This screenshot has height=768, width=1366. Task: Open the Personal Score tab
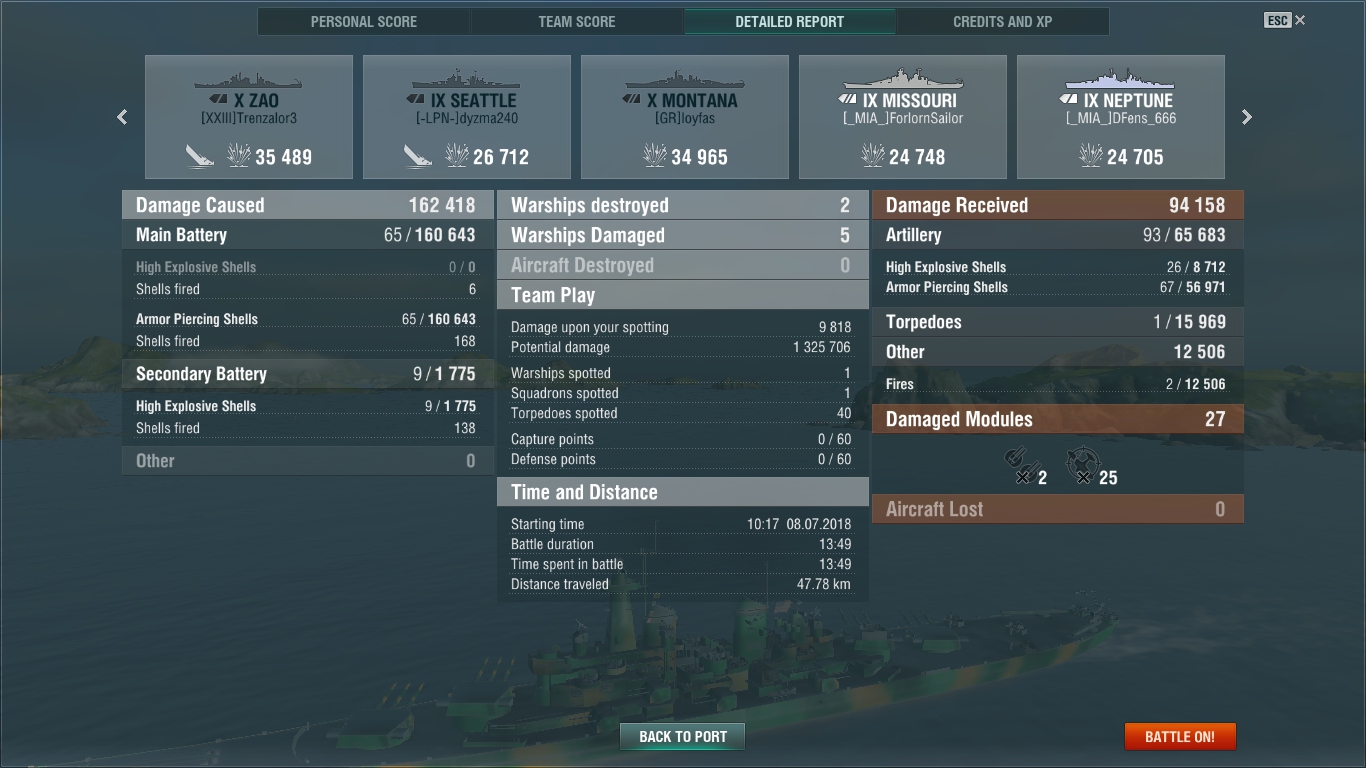pos(364,21)
